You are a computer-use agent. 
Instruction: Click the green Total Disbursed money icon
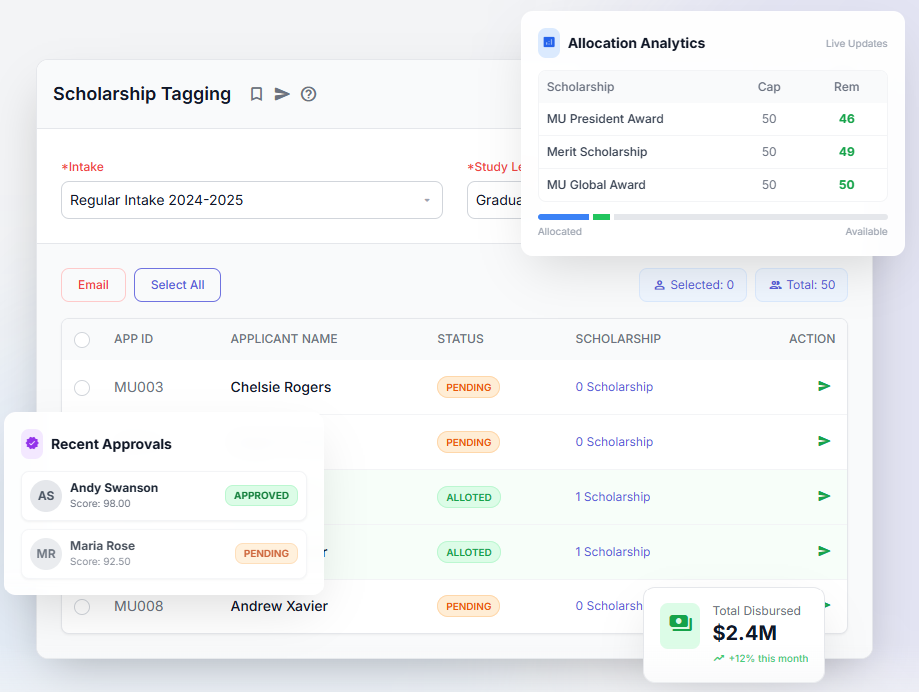pos(680,624)
